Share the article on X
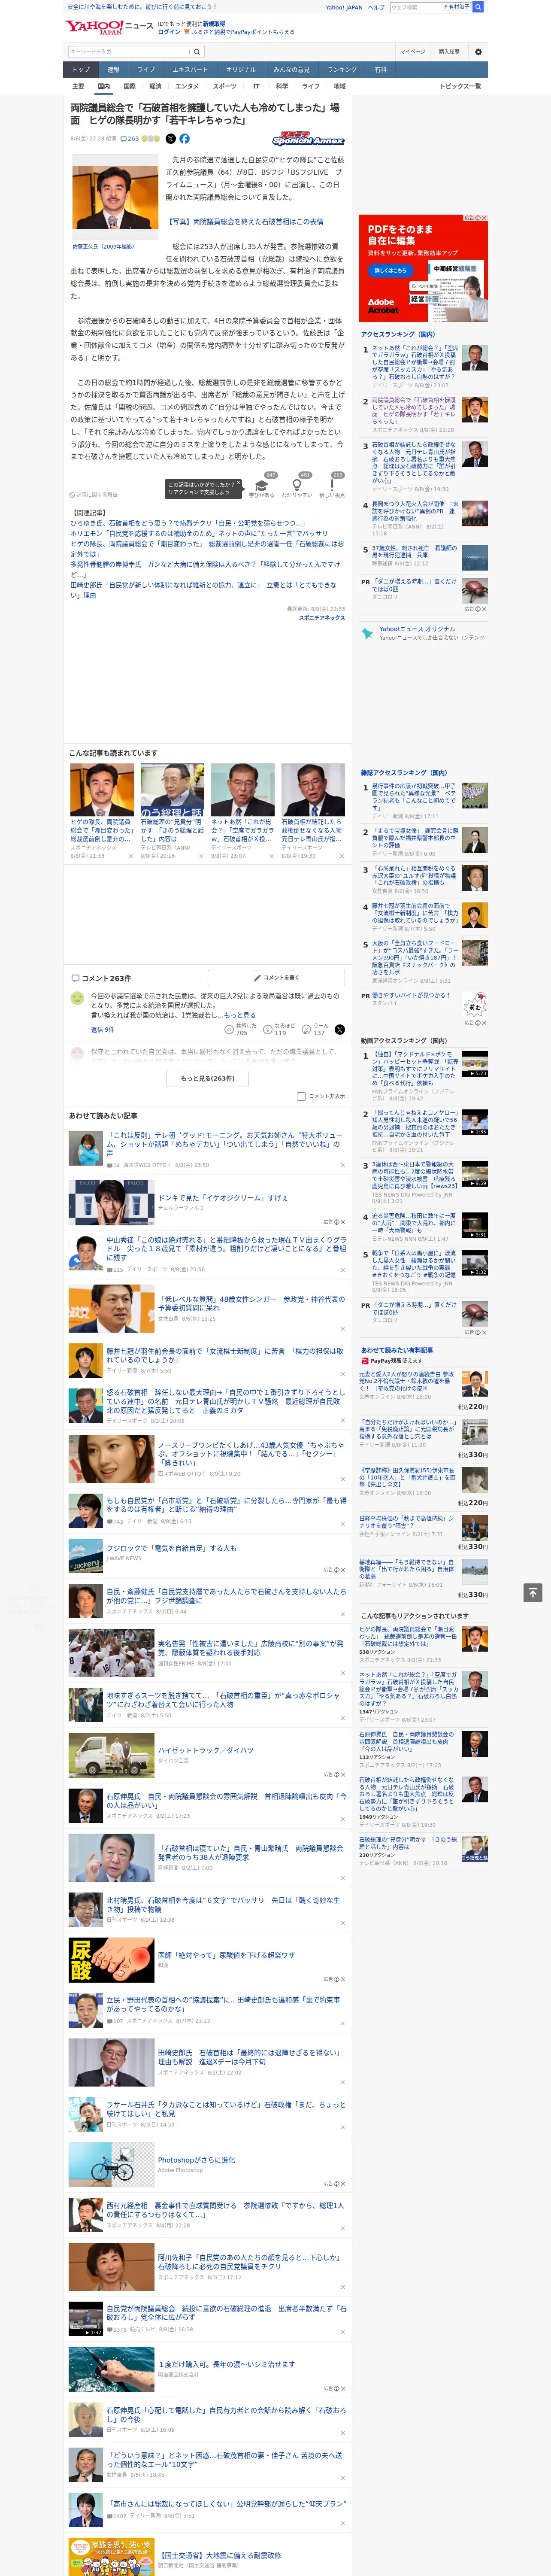This screenshot has height=2576, width=551. [x=170, y=139]
